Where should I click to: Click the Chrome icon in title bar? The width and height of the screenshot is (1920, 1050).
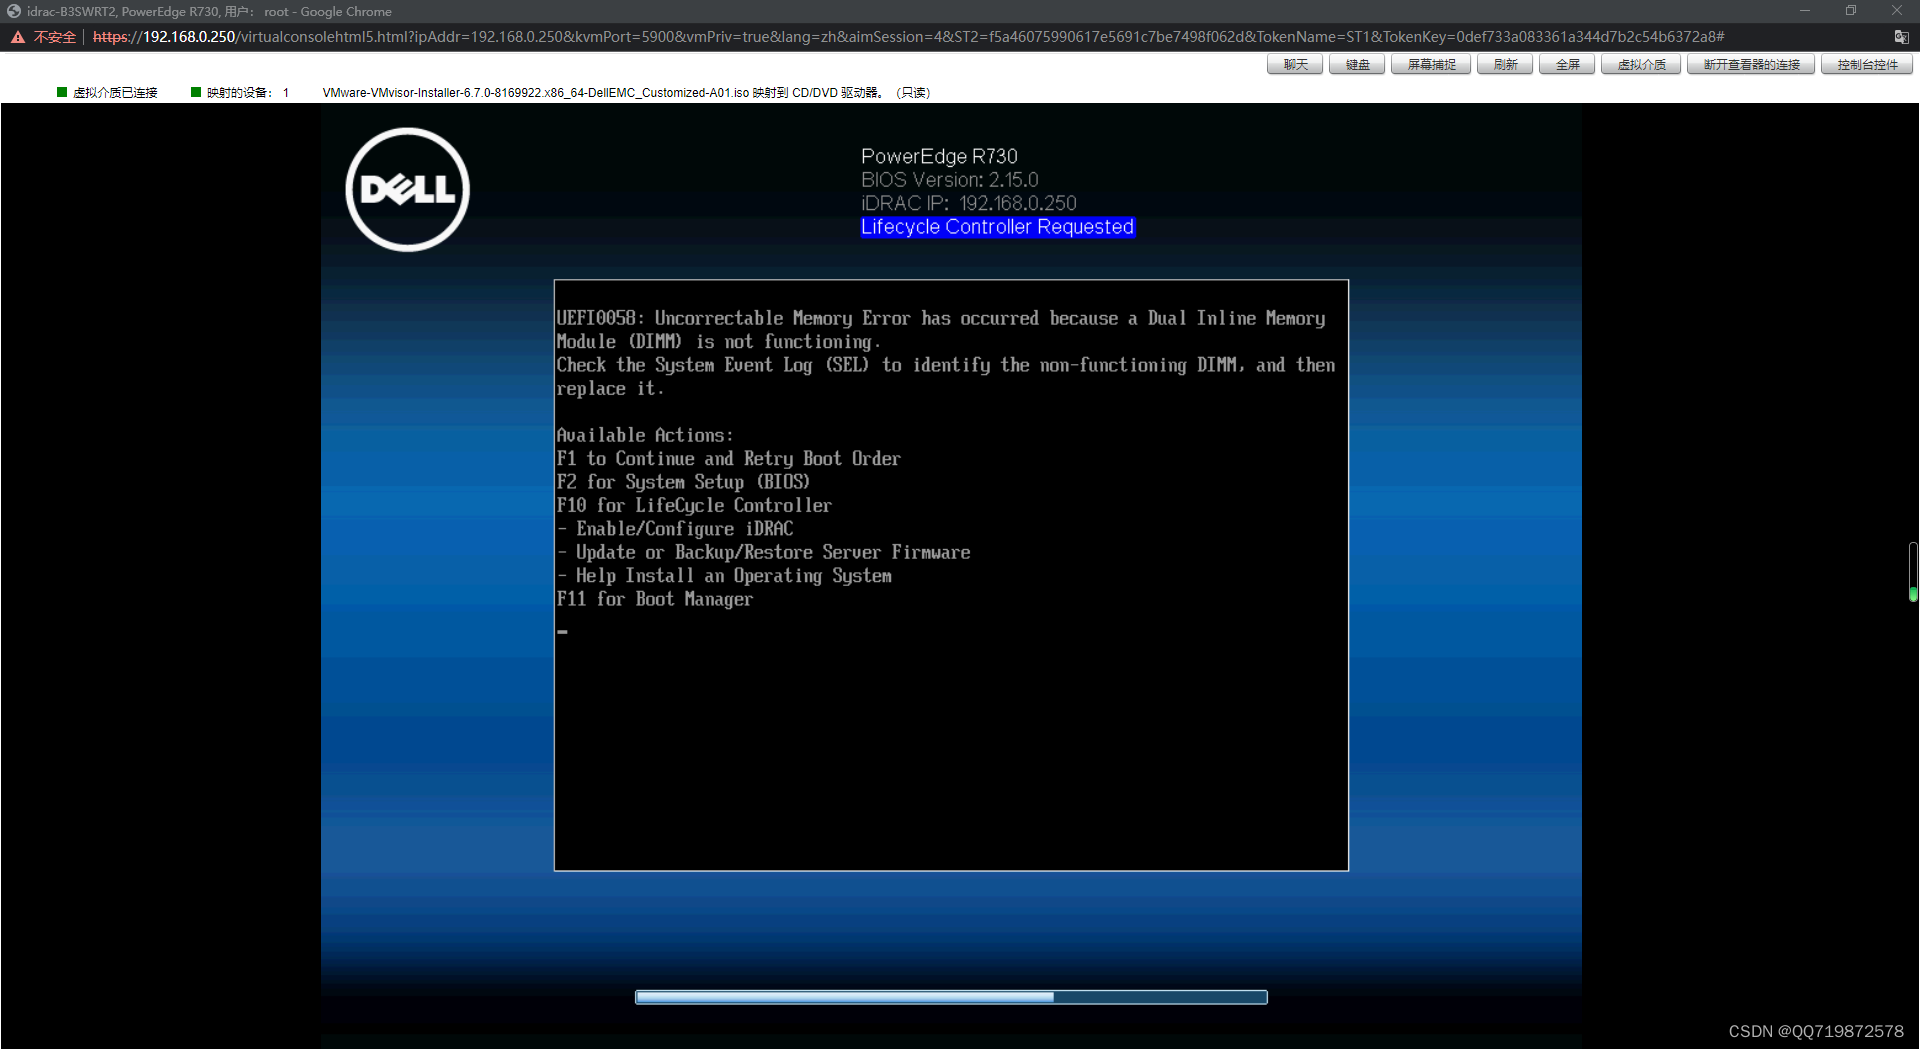14,11
